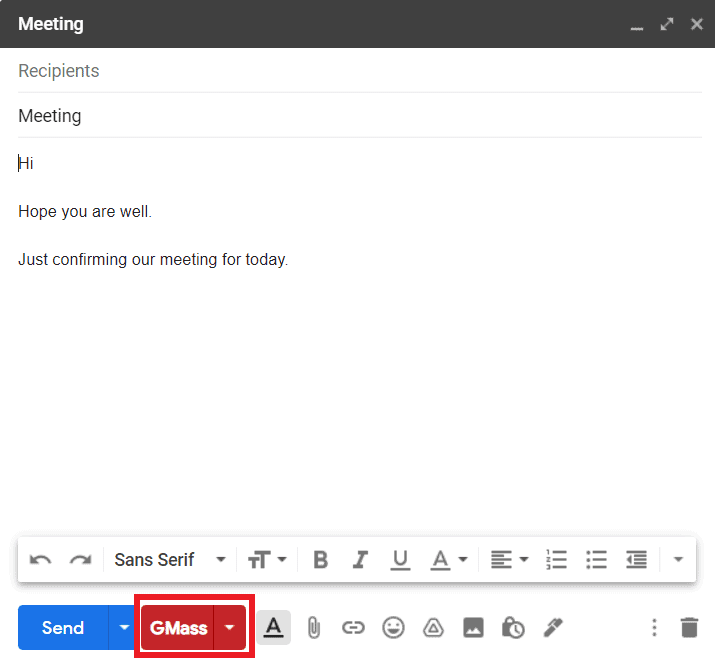Click the blue Send button
715x662 pixels.
[x=63, y=628]
